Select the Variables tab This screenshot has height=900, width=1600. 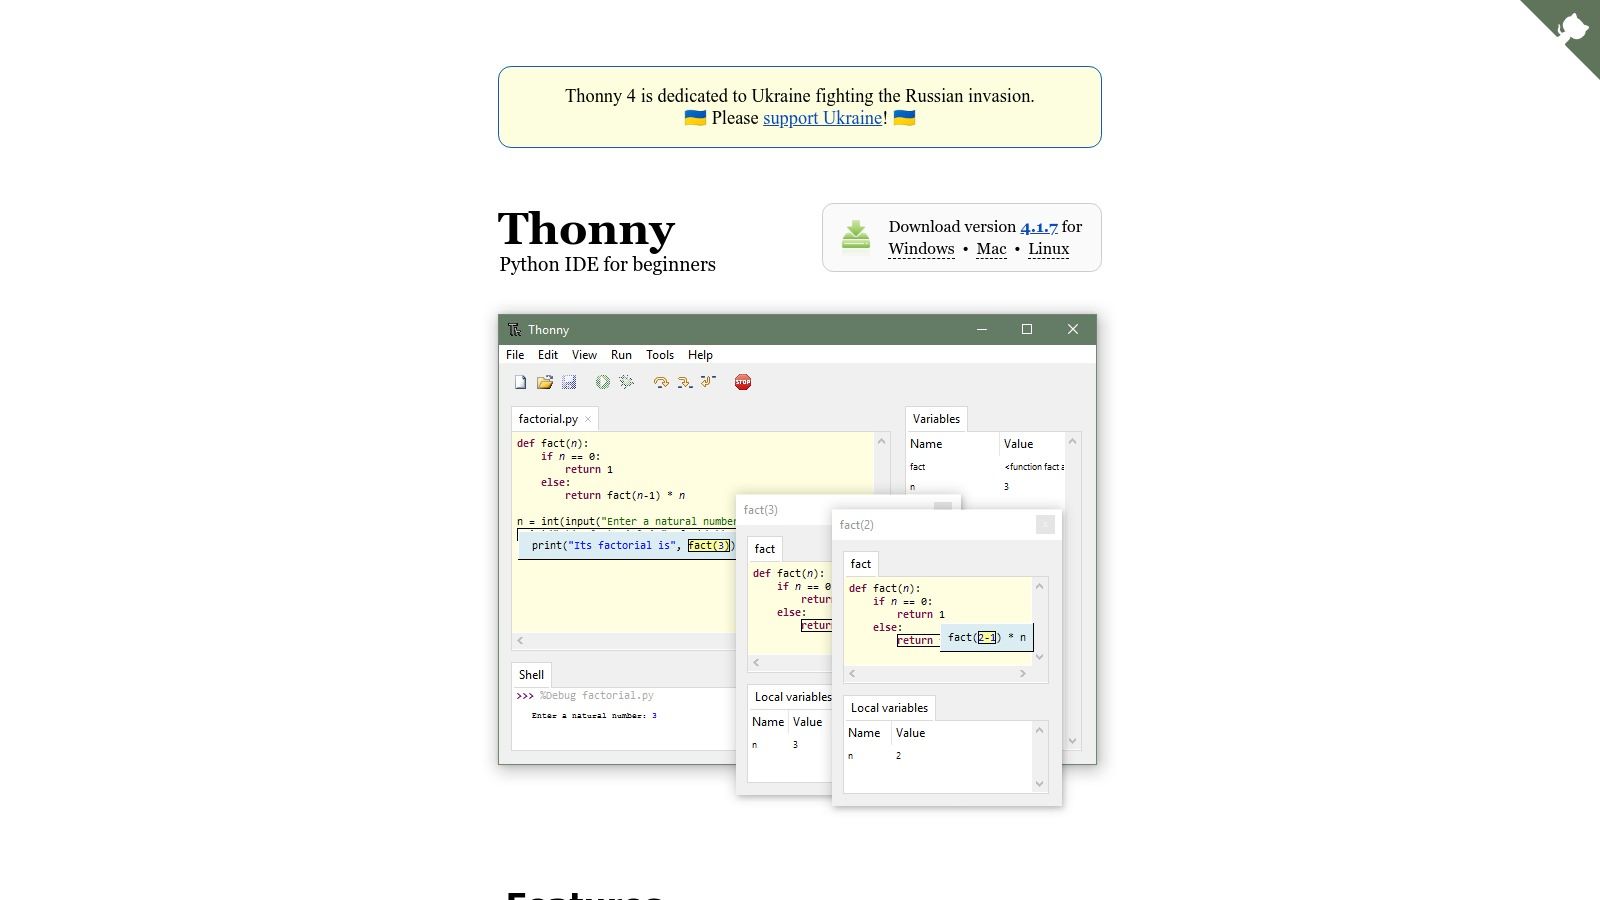coord(935,419)
